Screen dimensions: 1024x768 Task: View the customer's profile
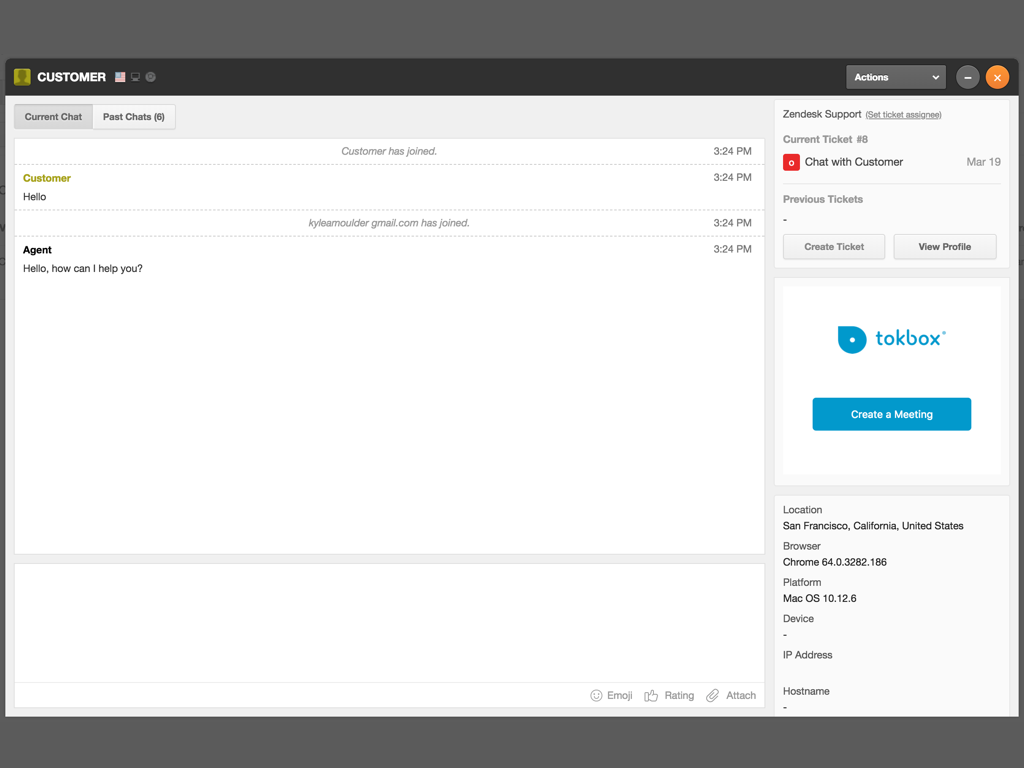click(944, 246)
